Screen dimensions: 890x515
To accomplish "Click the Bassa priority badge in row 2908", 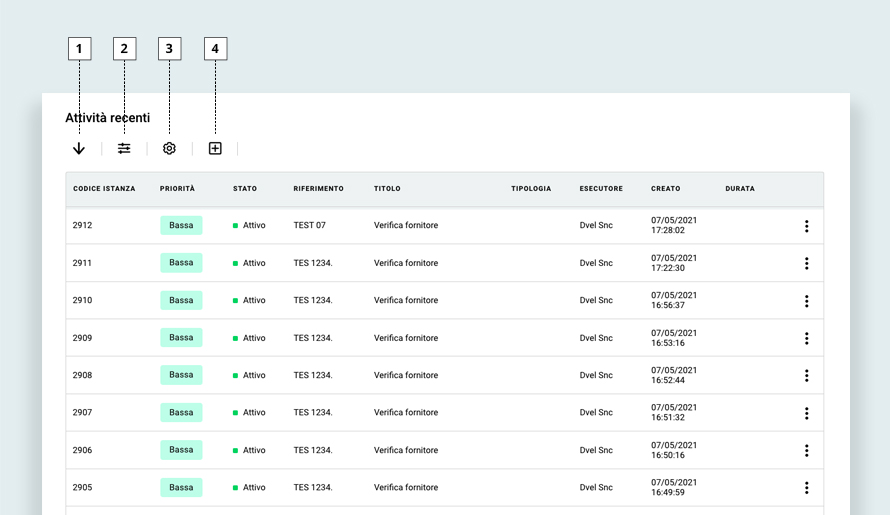I will click(181, 375).
